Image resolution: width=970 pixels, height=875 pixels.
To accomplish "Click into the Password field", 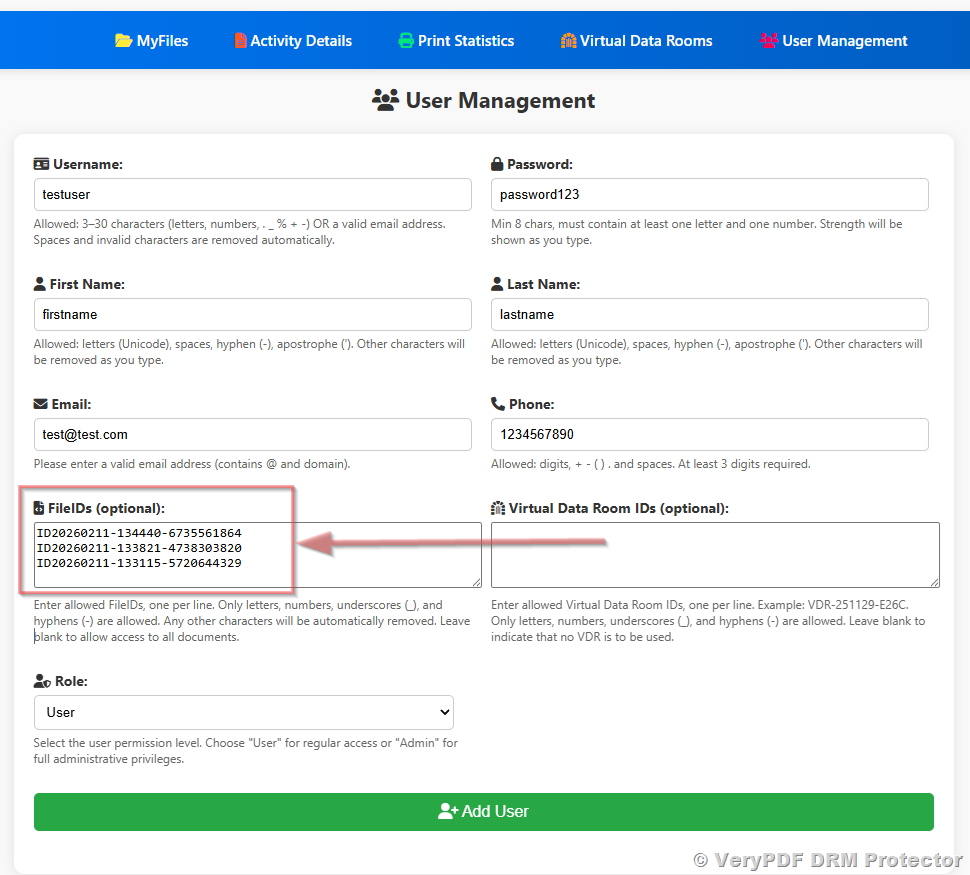I will [x=709, y=194].
